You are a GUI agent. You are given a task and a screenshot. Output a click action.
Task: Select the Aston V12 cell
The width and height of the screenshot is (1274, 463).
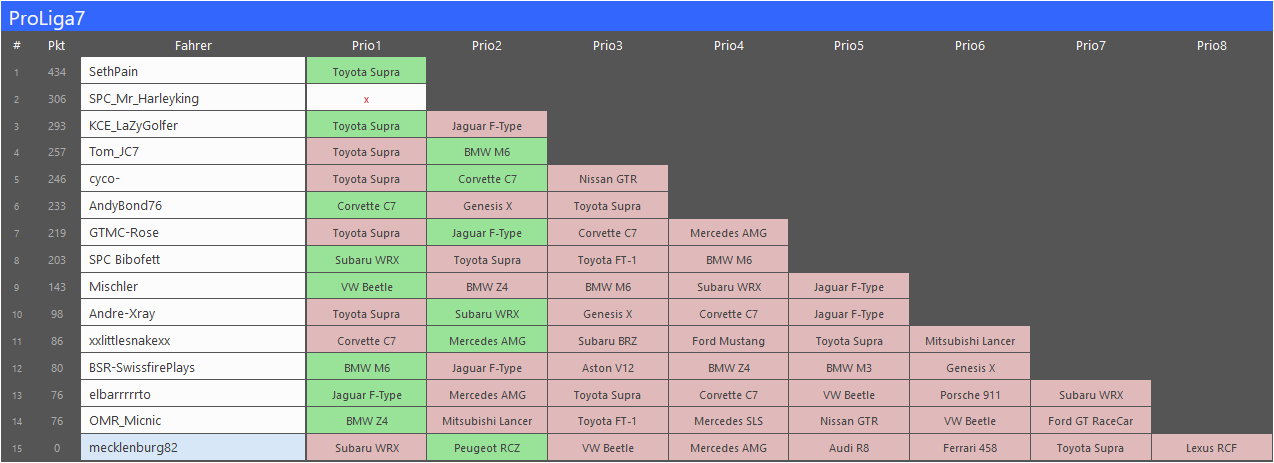click(x=607, y=367)
